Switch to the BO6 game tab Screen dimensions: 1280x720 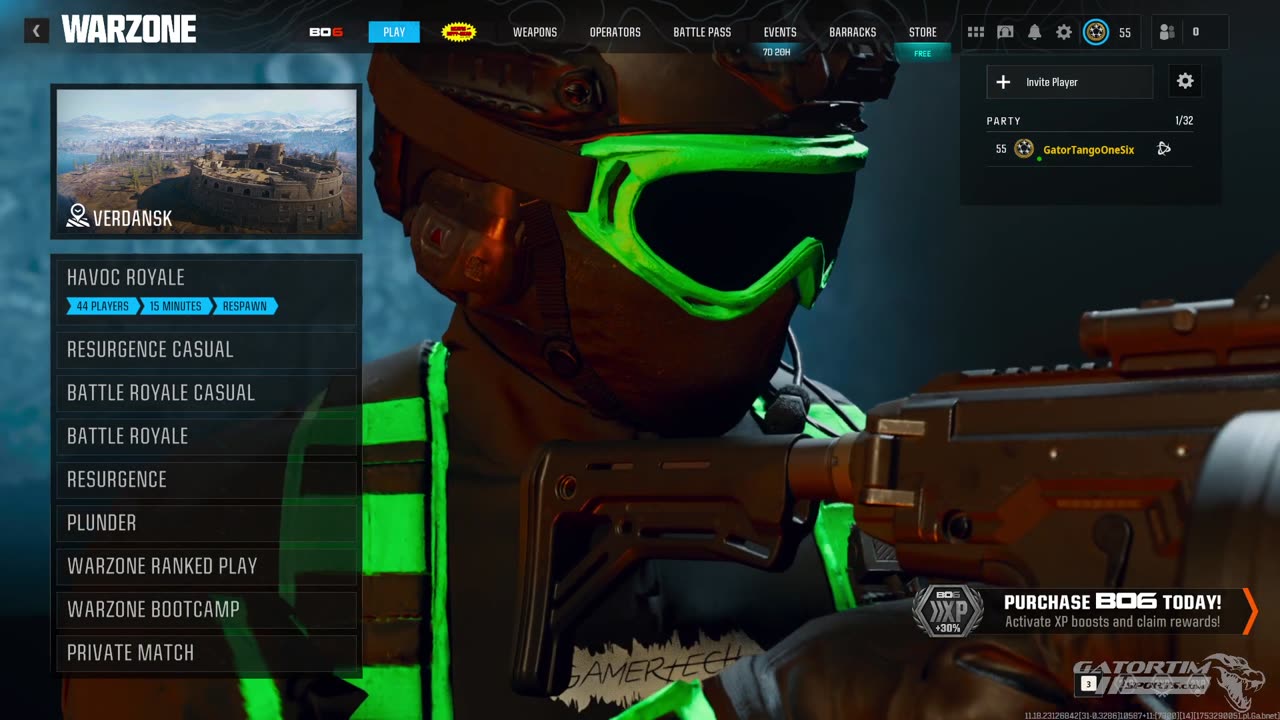326,32
